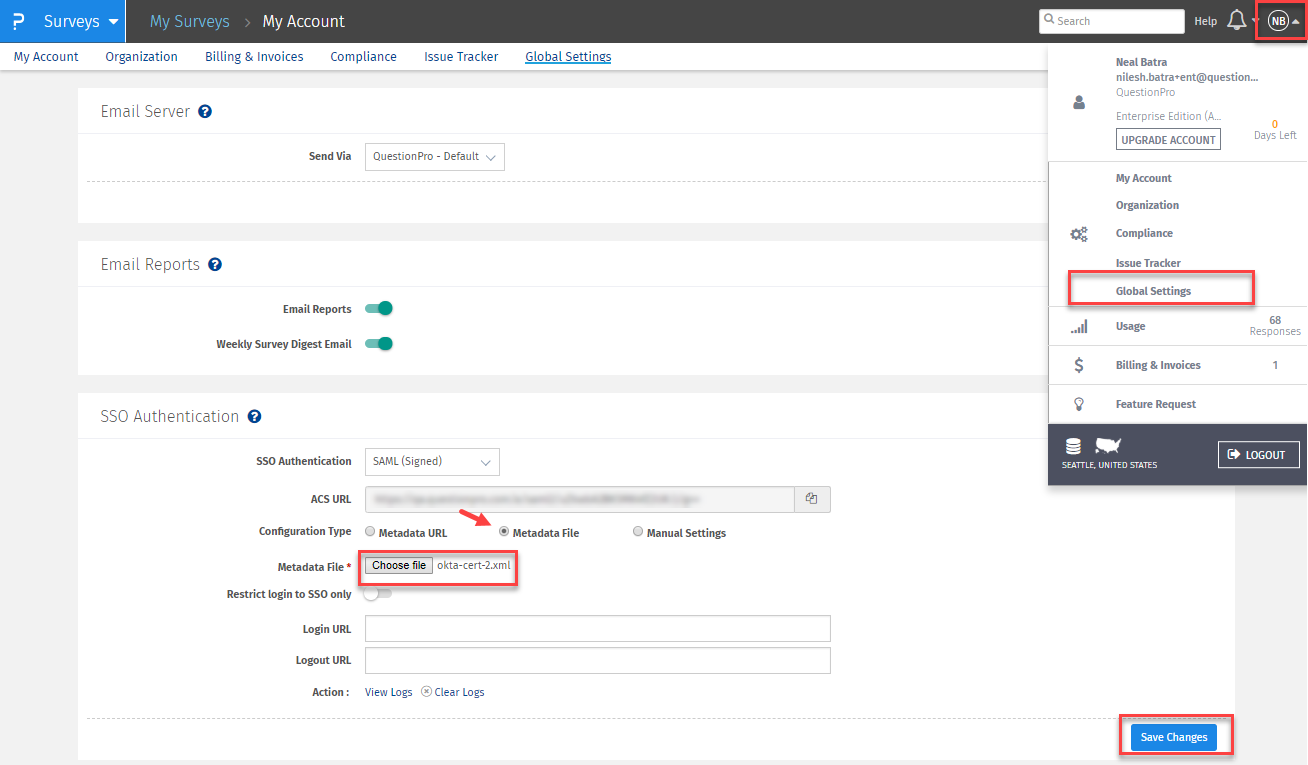Click the Email Reports help icon
The height and width of the screenshot is (765, 1308).
[215, 265]
